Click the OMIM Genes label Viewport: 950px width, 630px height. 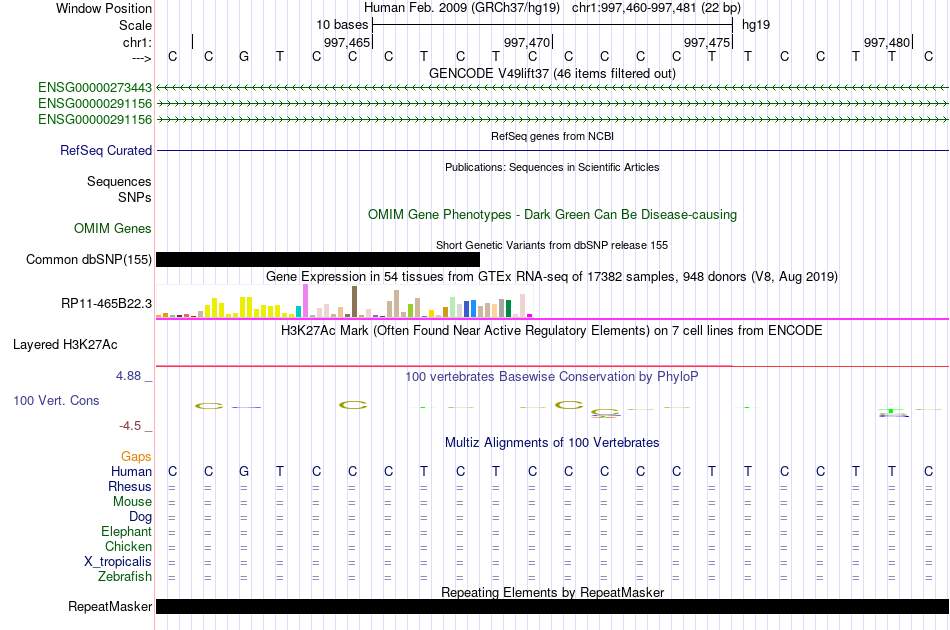pos(113,228)
